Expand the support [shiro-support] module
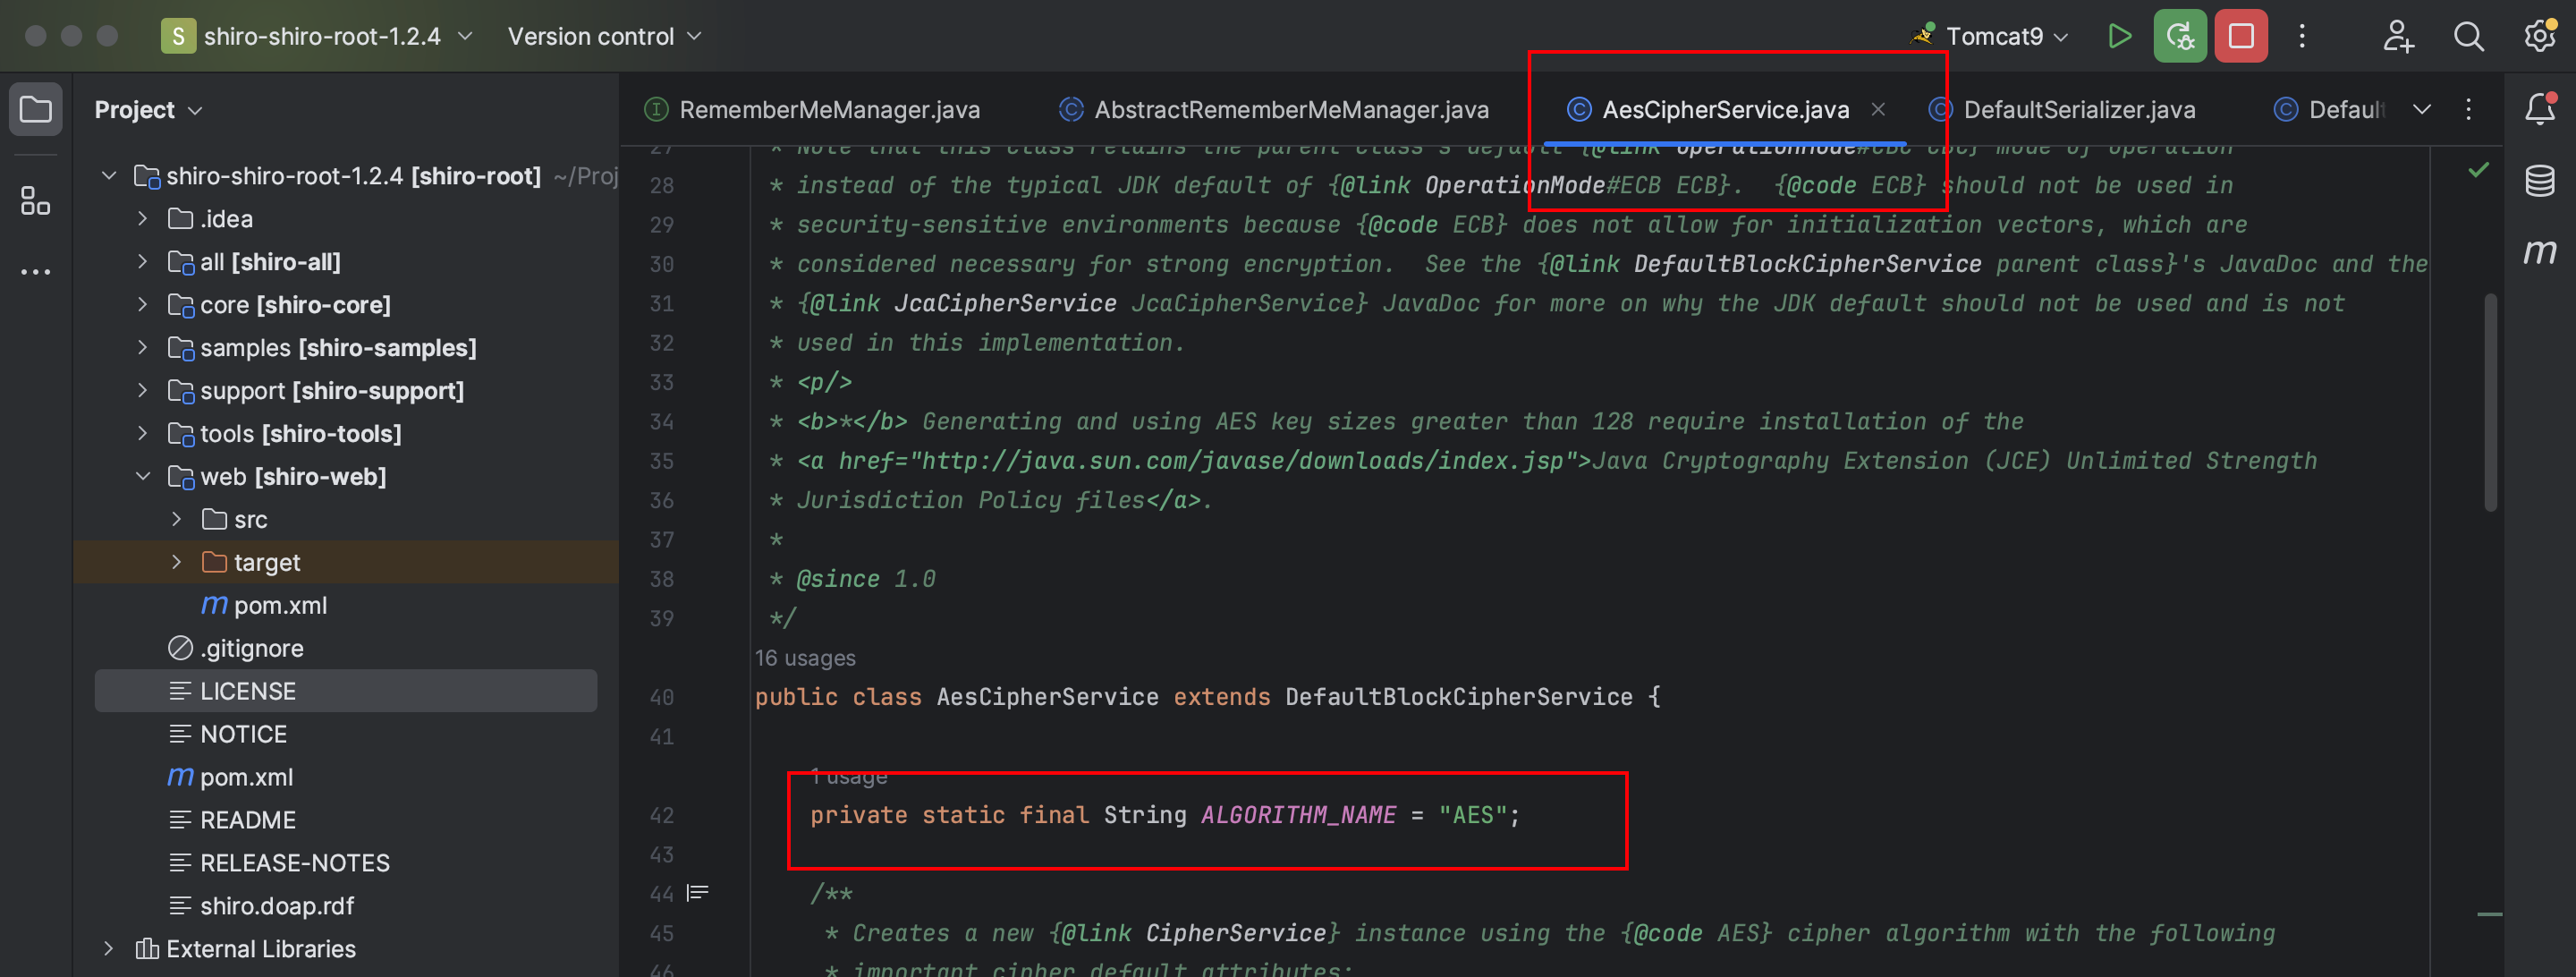Image resolution: width=2576 pixels, height=977 pixels. [x=142, y=391]
